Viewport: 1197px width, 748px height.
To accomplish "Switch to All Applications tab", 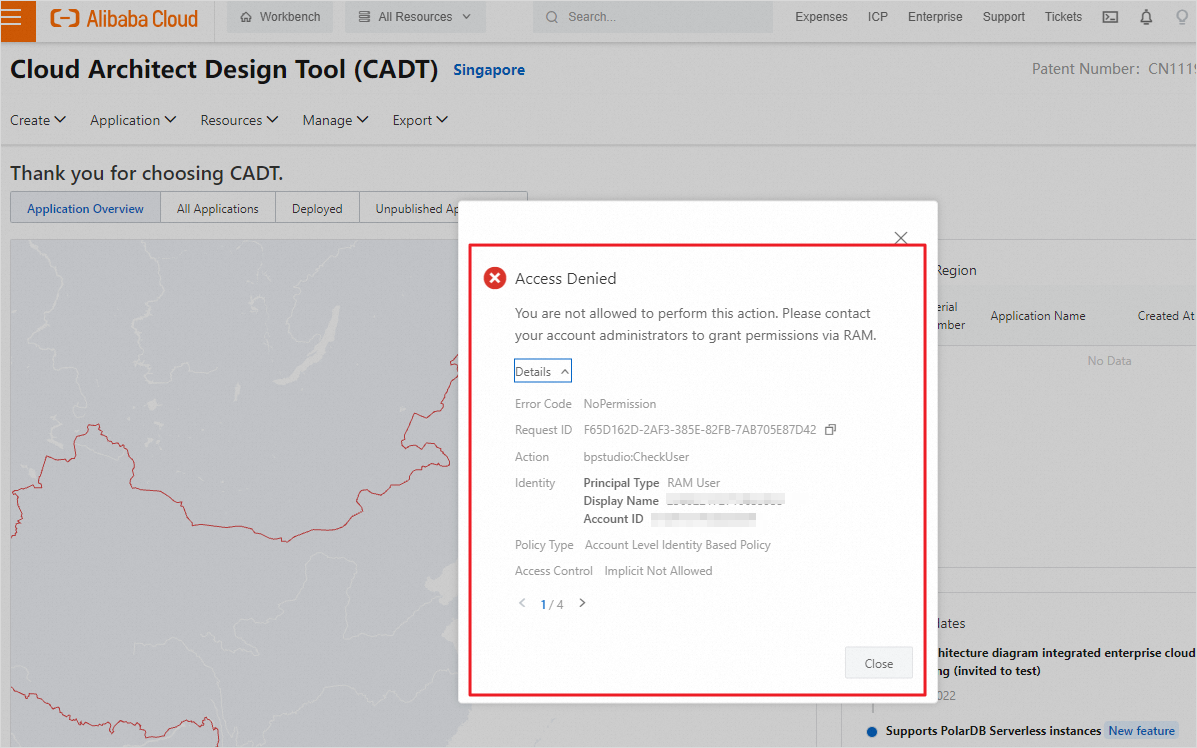I will pyautogui.click(x=218, y=208).
